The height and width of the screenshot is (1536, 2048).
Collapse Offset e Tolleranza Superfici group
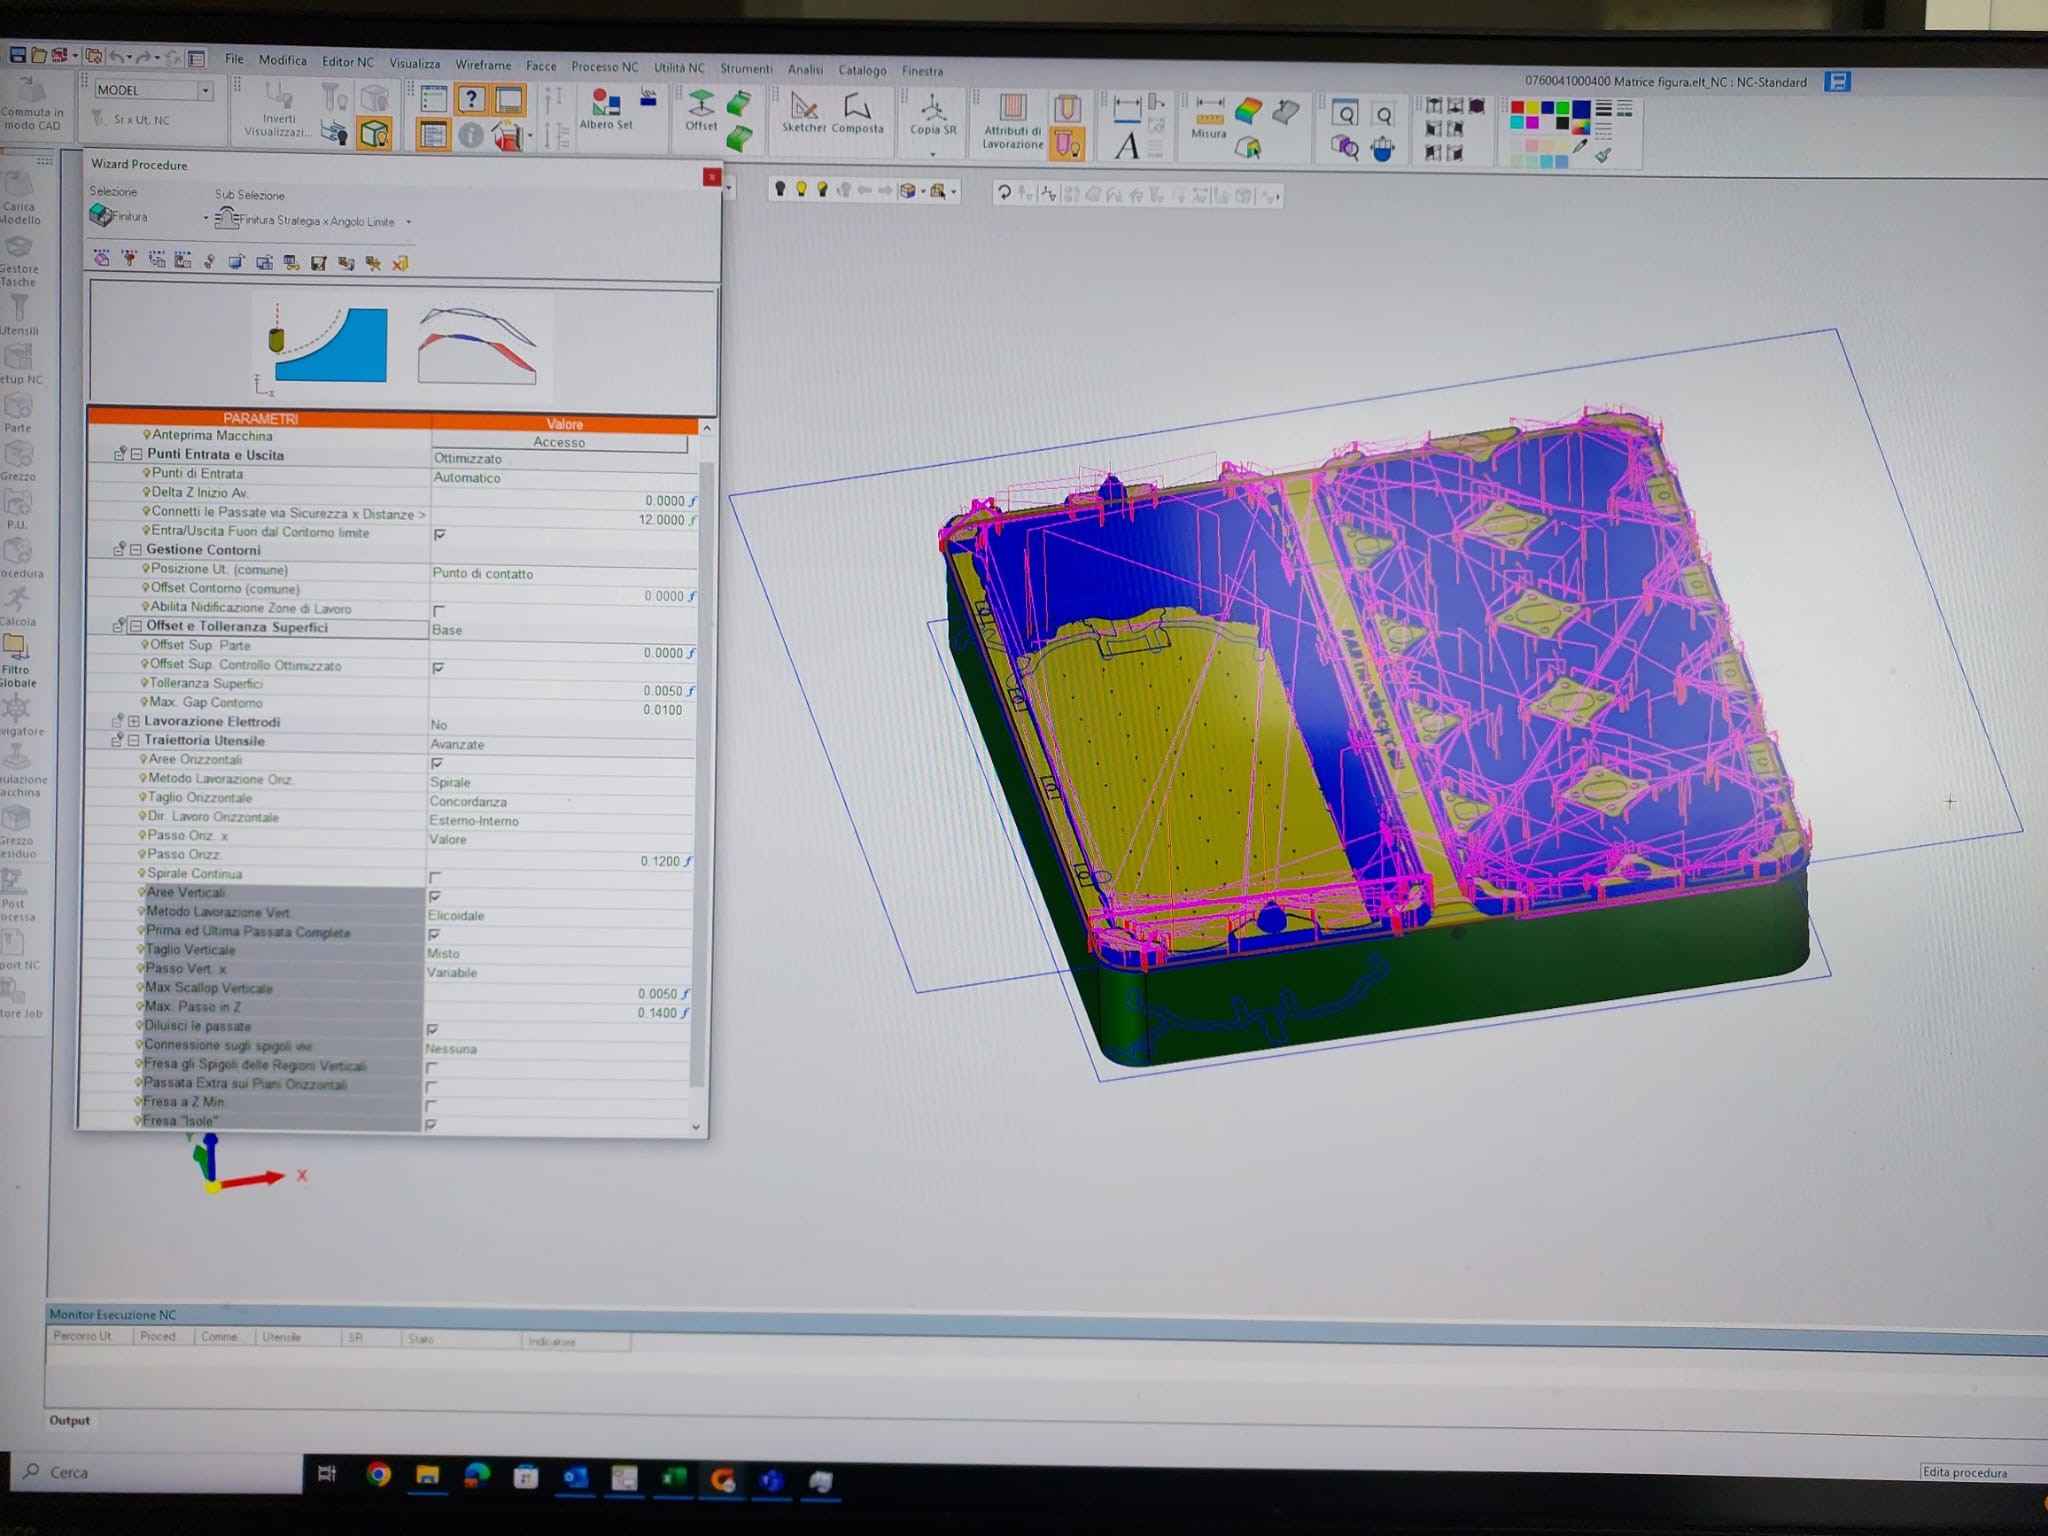pos(135,626)
